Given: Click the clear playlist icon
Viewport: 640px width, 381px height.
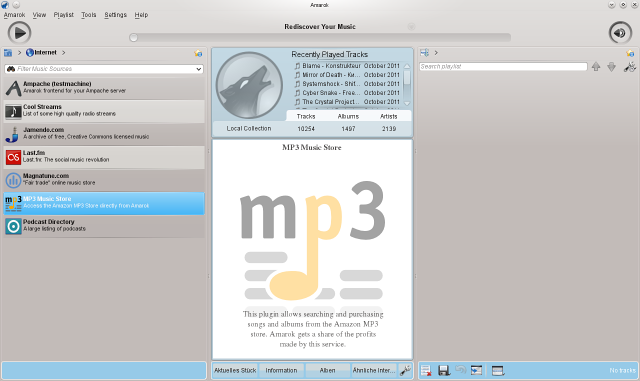Looking at the screenshot, I should [x=426, y=370].
